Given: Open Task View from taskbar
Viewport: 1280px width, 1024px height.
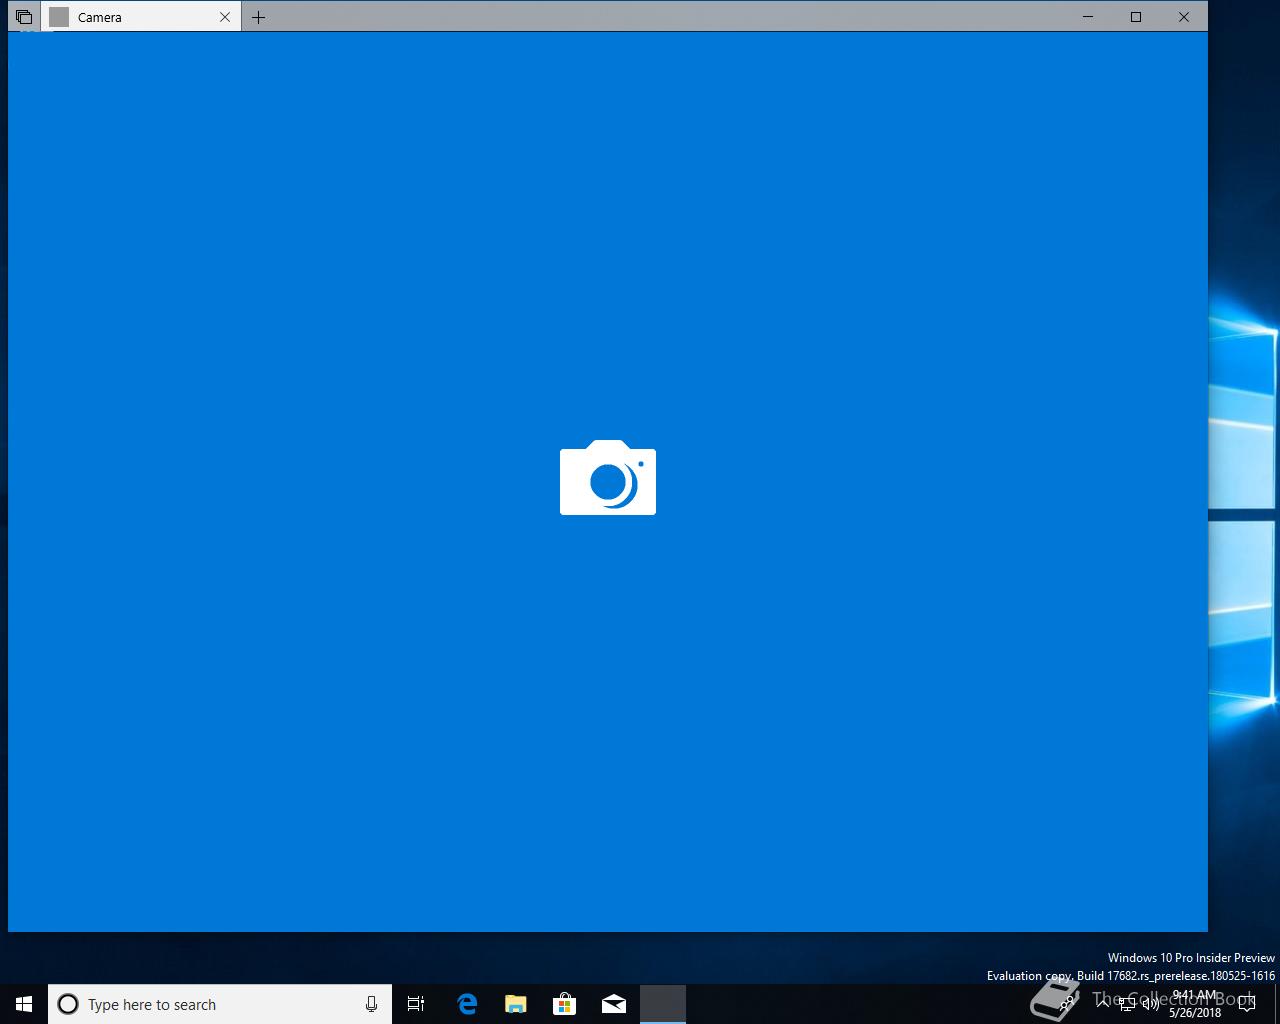Looking at the screenshot, I should 416,1004.
